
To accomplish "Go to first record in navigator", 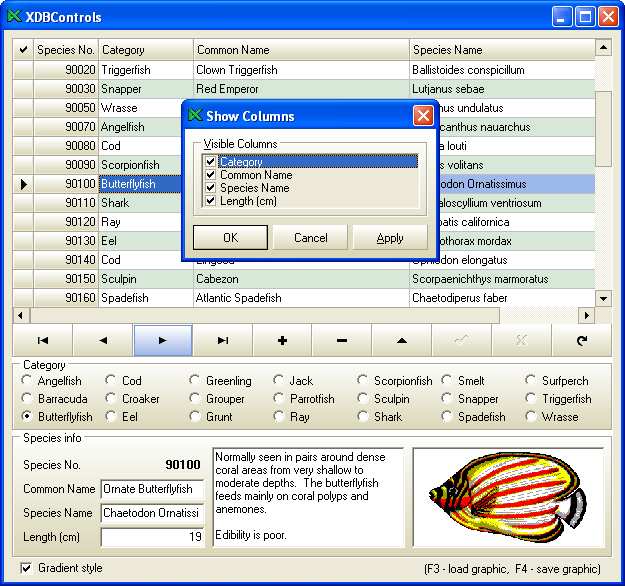I will pyautogui.click(x=43, y=340).
